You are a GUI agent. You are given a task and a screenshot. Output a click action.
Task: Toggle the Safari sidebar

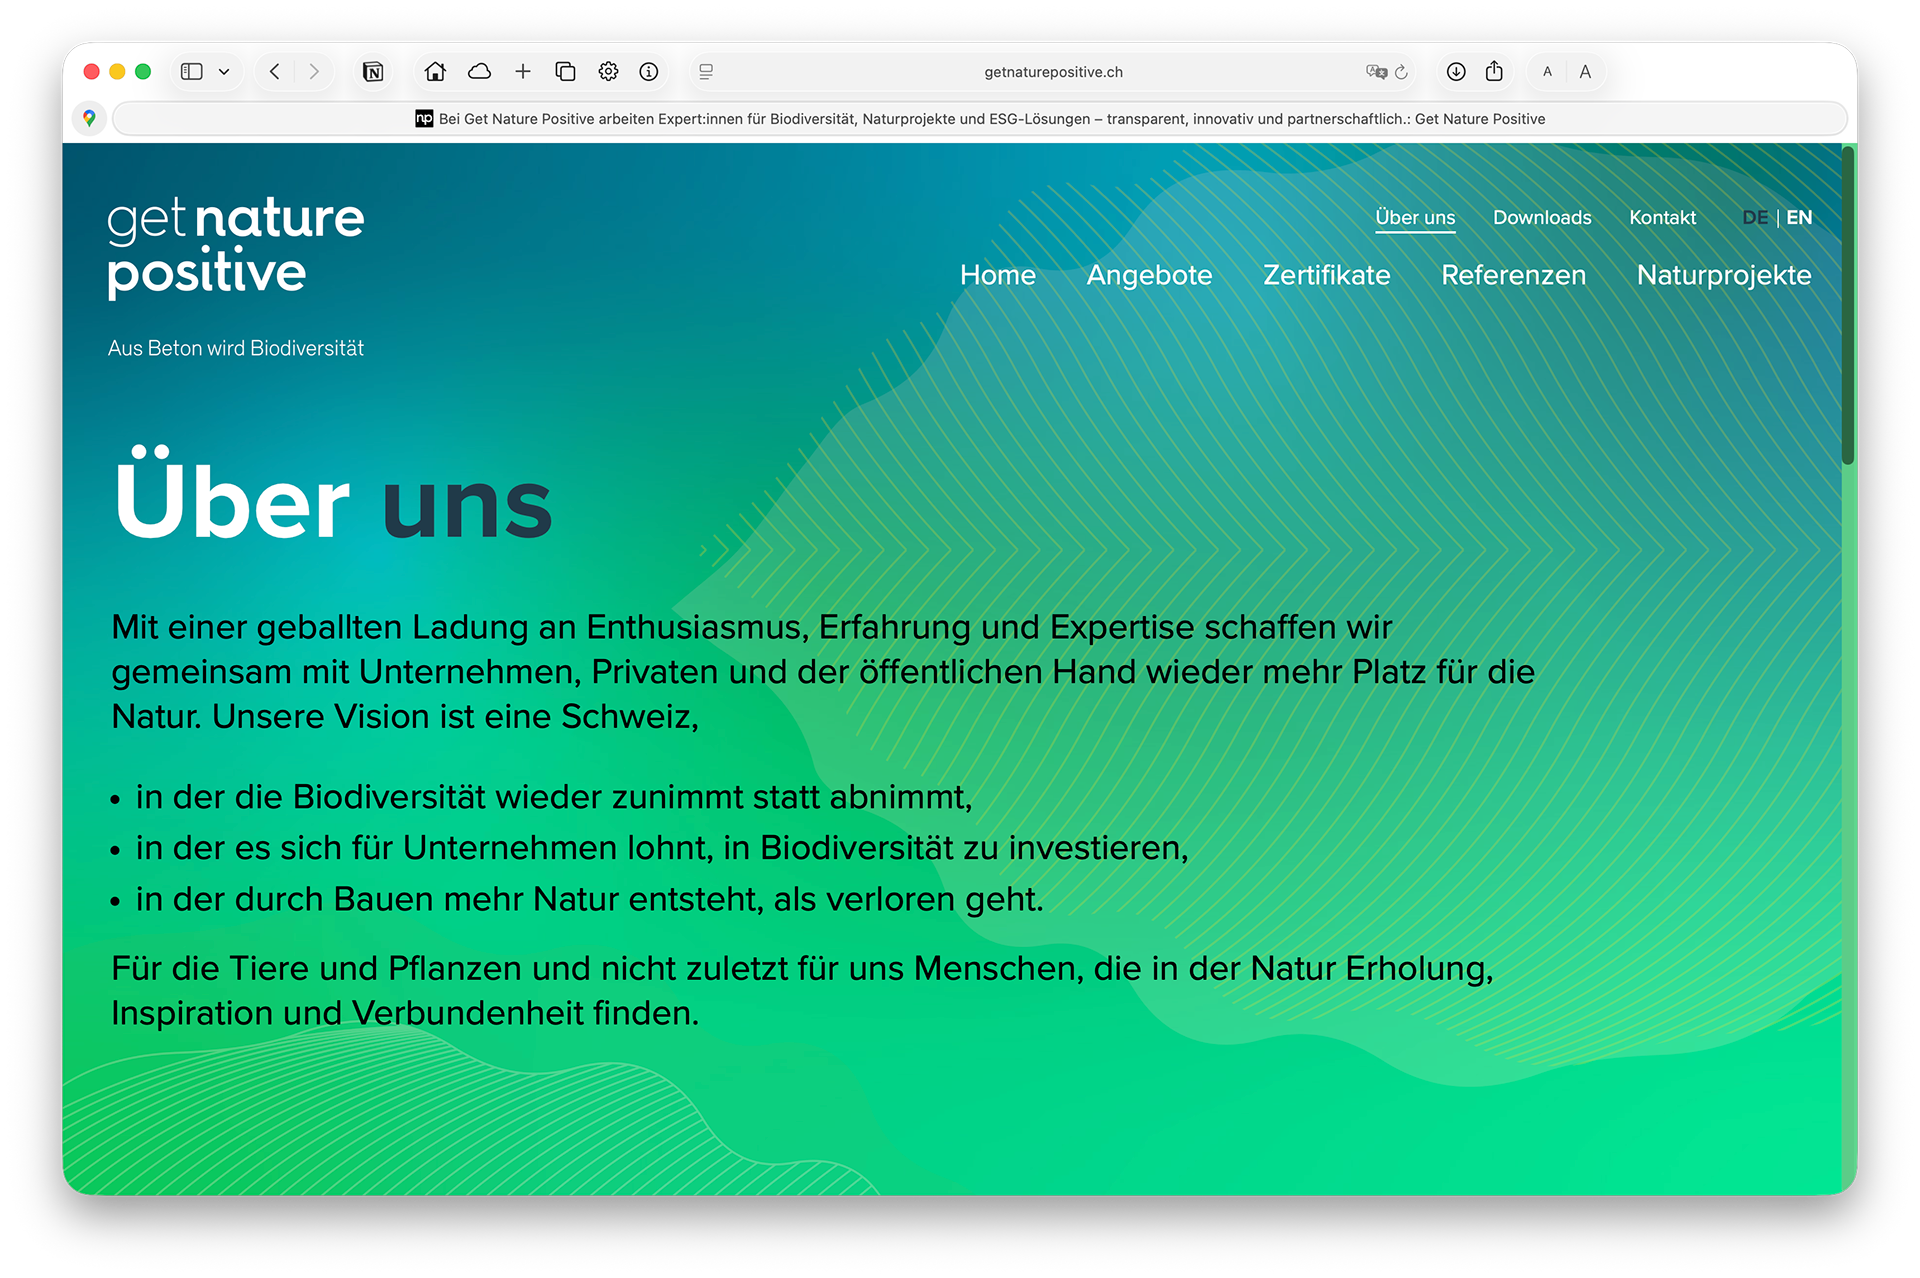[x=191, y=71]
